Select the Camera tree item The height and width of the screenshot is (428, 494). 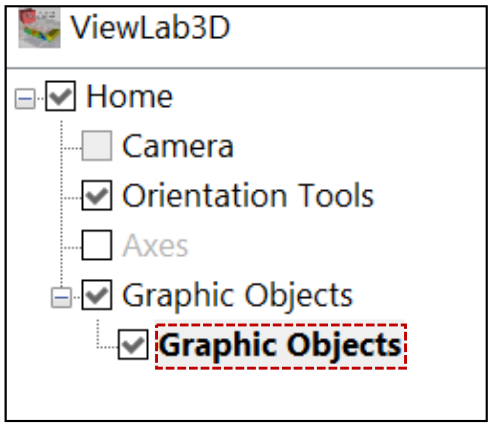point(178,146)
